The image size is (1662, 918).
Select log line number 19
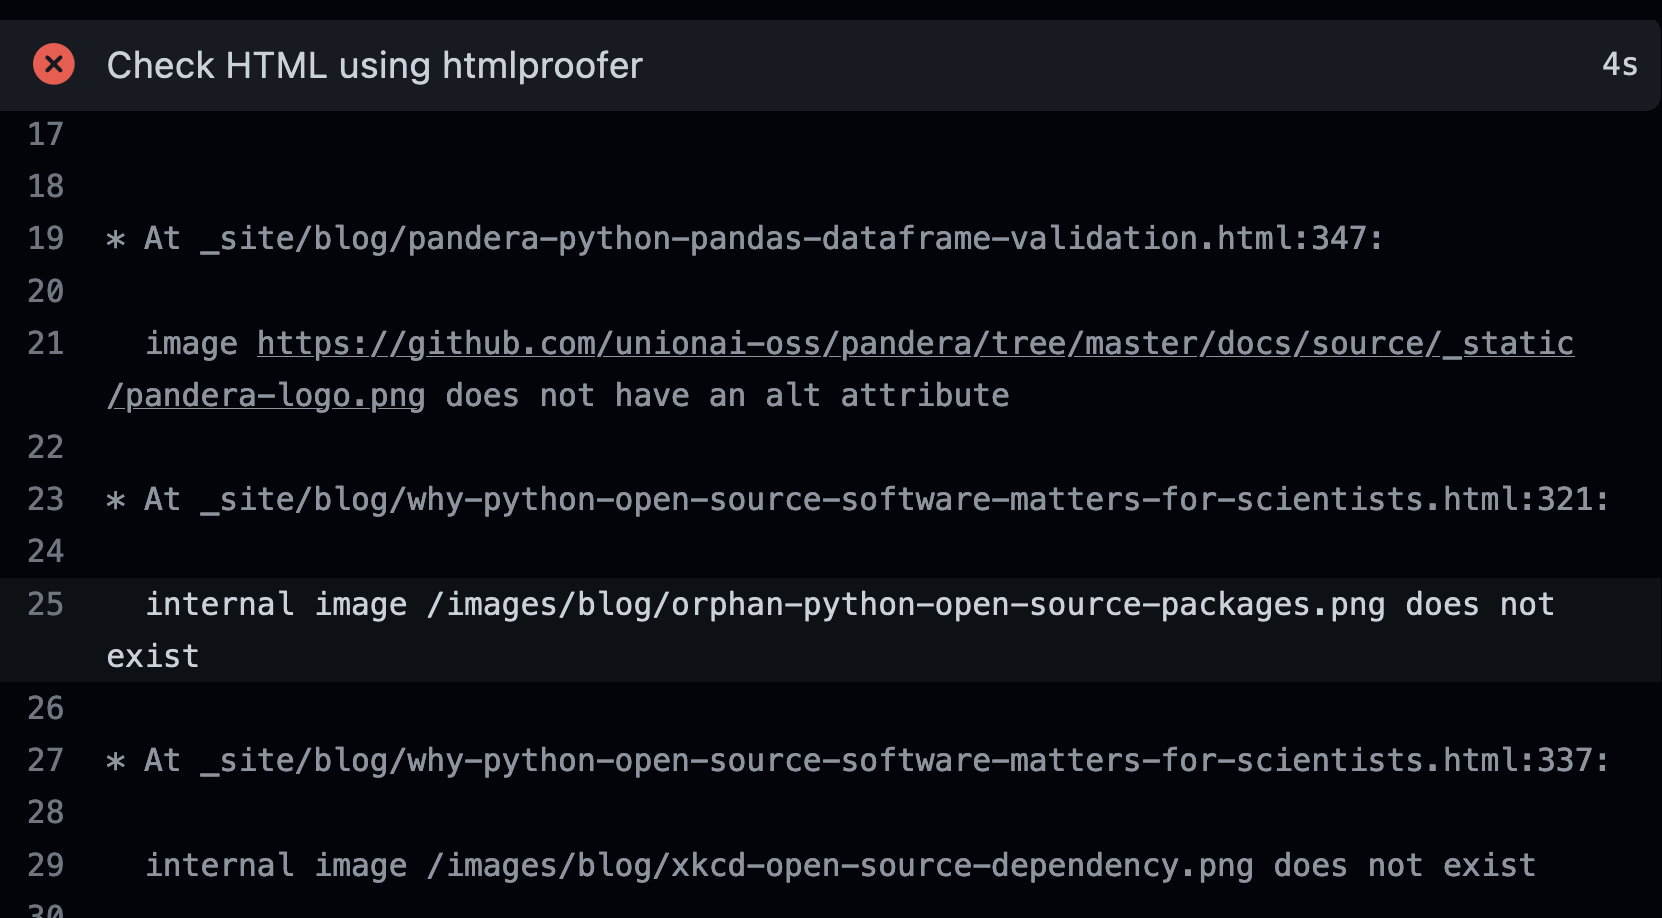[x=45, y=238]
